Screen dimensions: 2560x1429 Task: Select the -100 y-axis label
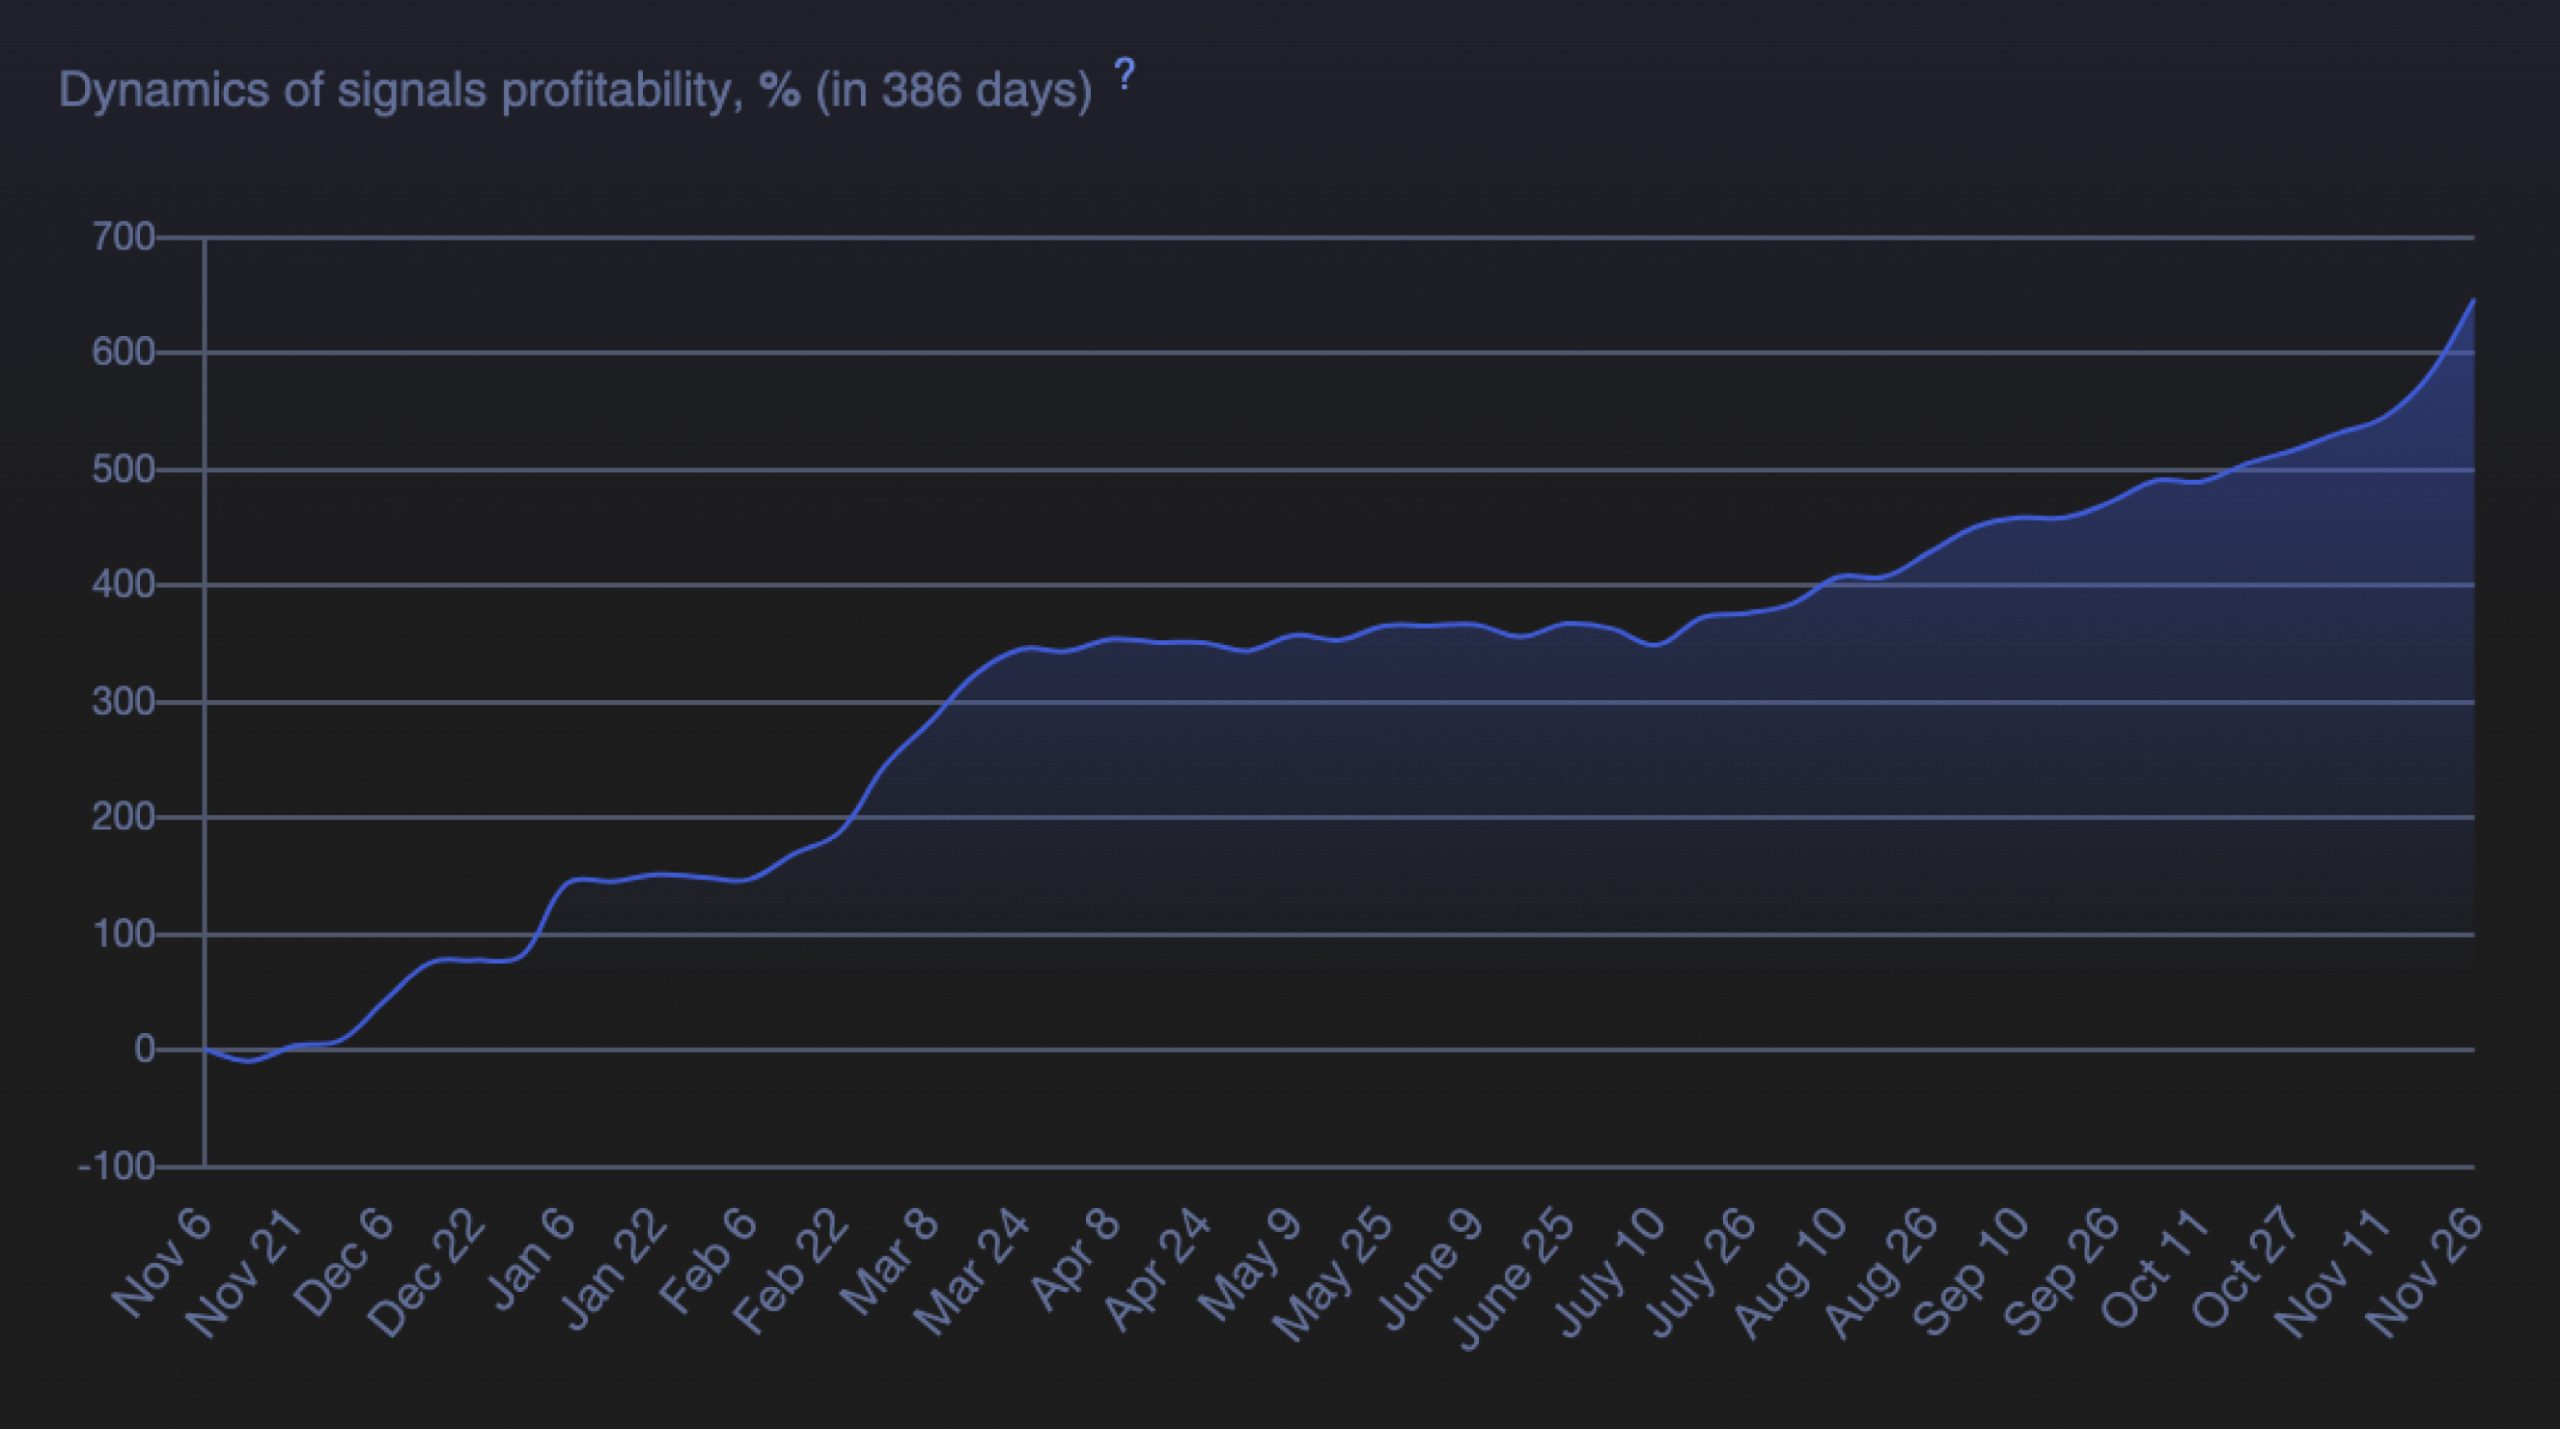click(117, 1167)
